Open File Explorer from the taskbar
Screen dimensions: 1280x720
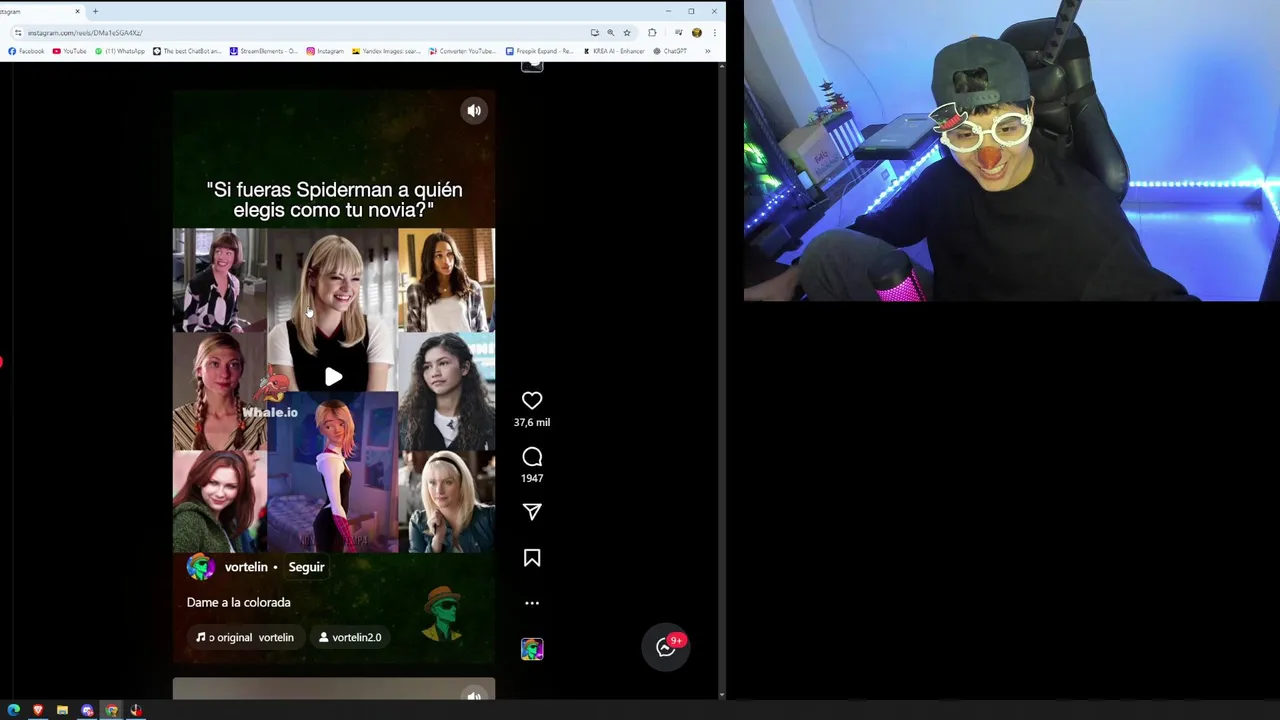pos(62,710)
